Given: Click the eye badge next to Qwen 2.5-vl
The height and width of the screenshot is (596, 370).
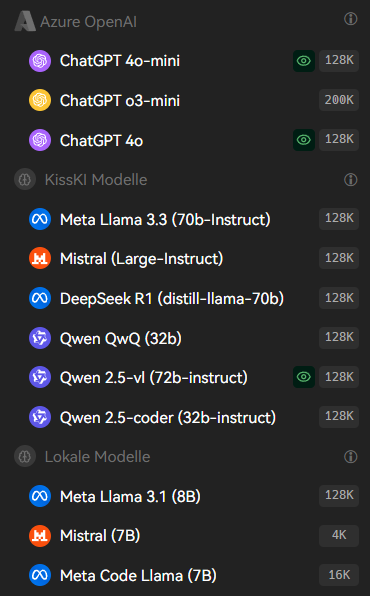Looking at the screenshot, I should [304, 377].
